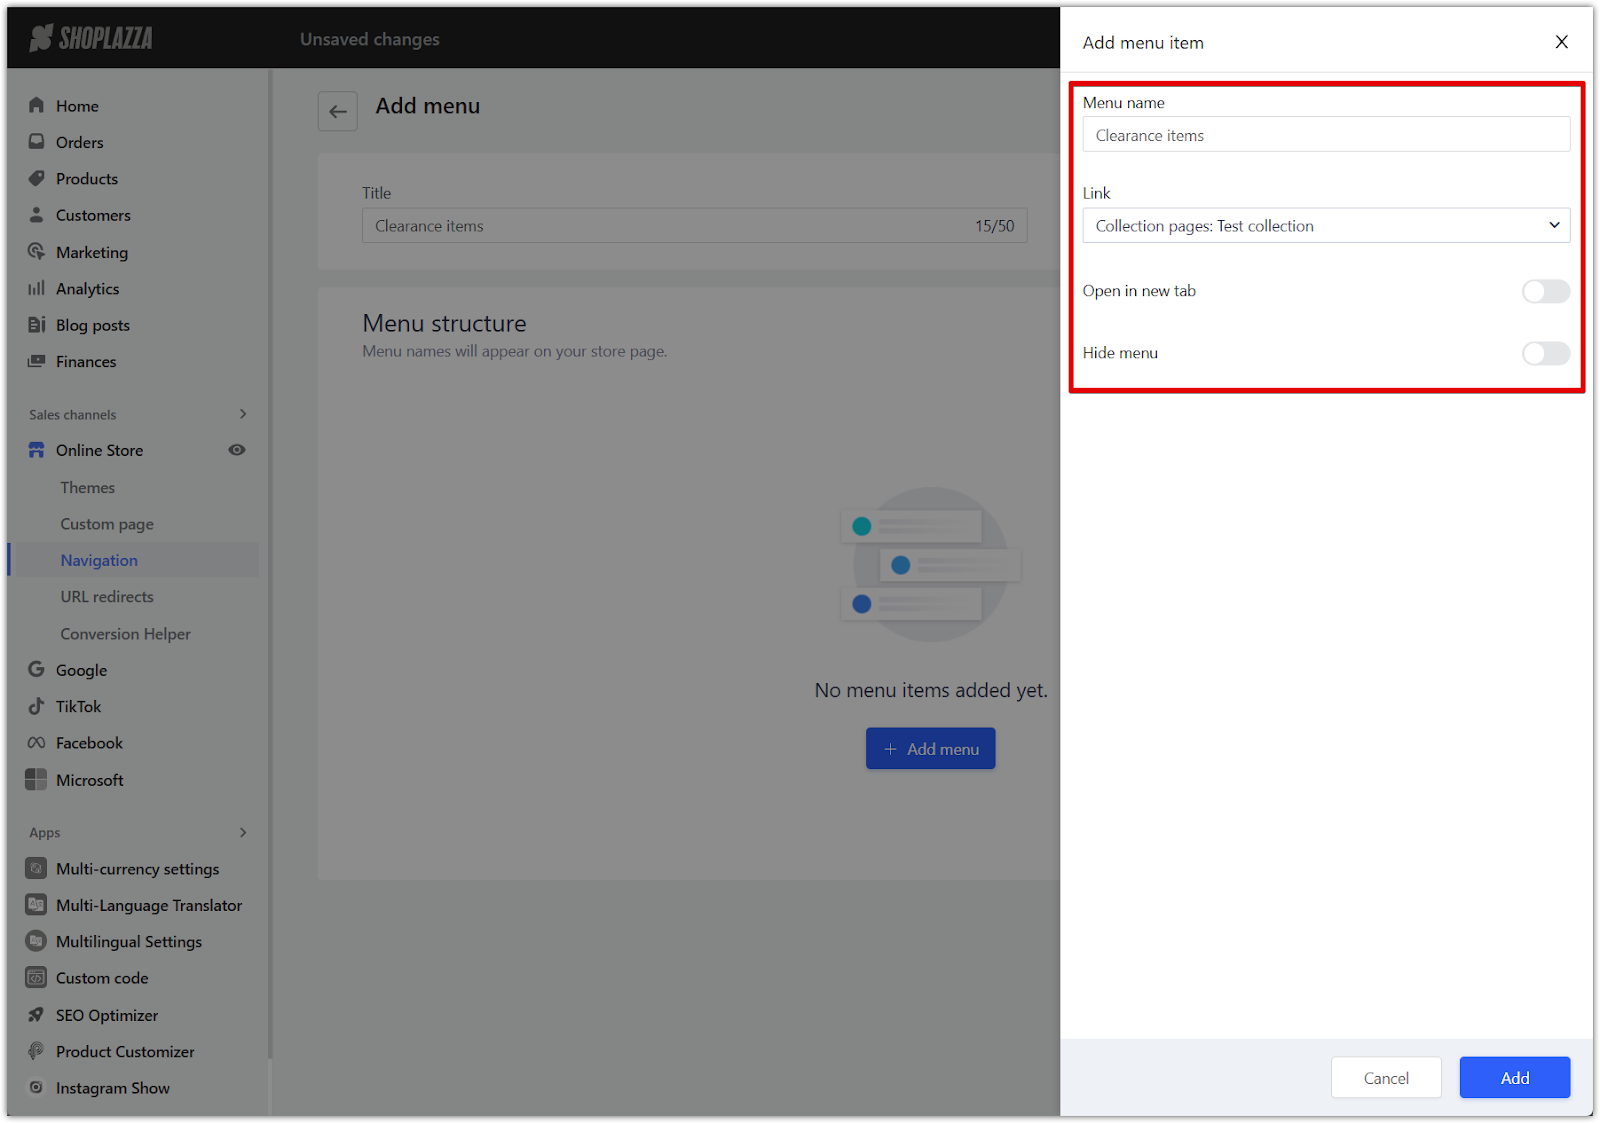Viewport: 1600px width, 1123px height.
Task: Close the Add menu item panel
Action: 1561,42
